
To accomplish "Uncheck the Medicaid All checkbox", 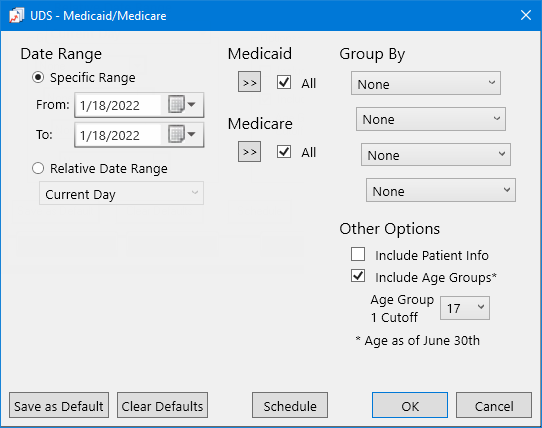I will pos(284,82).
